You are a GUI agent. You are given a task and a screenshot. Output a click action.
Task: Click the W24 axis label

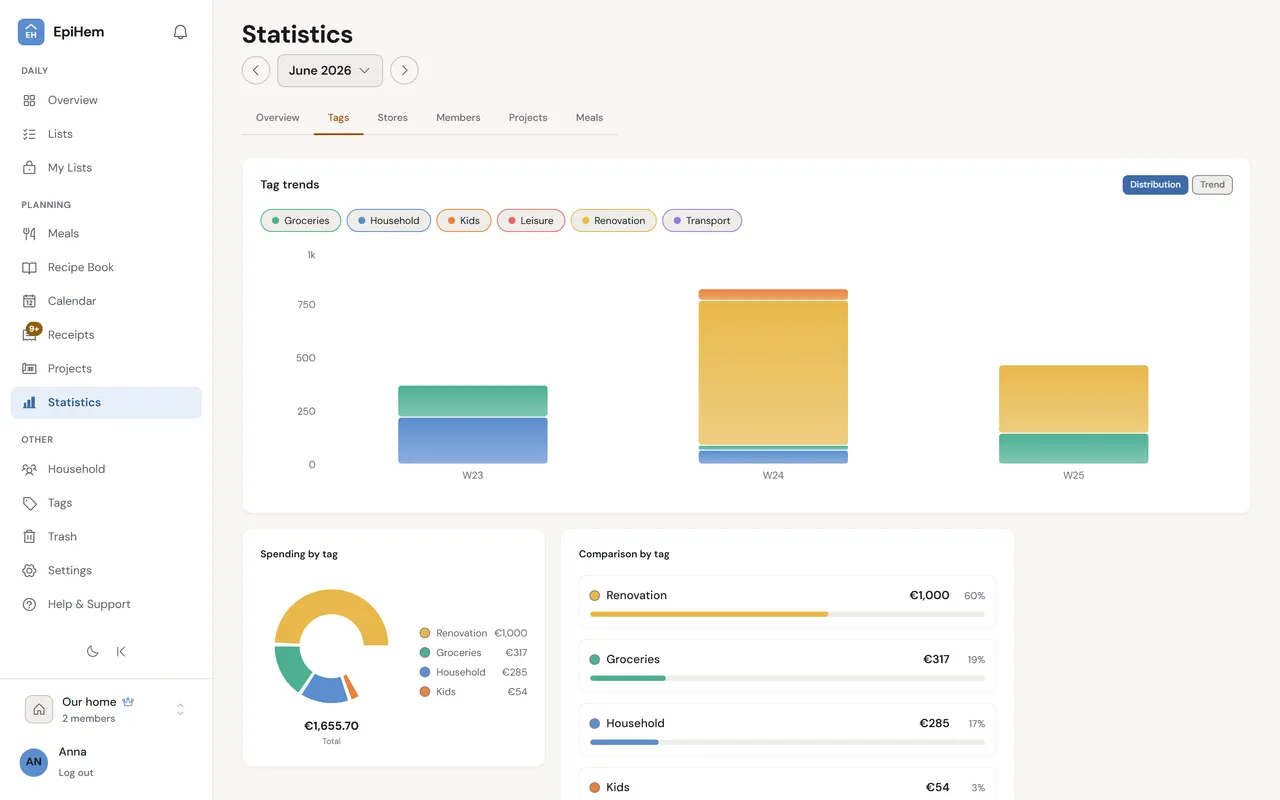(773, 475)
